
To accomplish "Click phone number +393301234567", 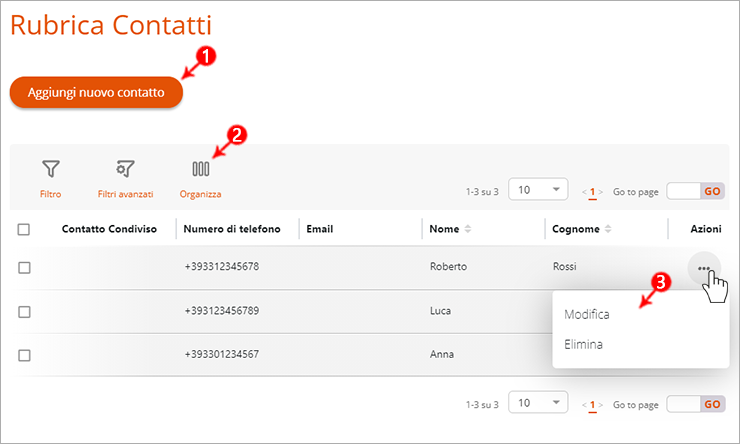I will pos(222,354).
